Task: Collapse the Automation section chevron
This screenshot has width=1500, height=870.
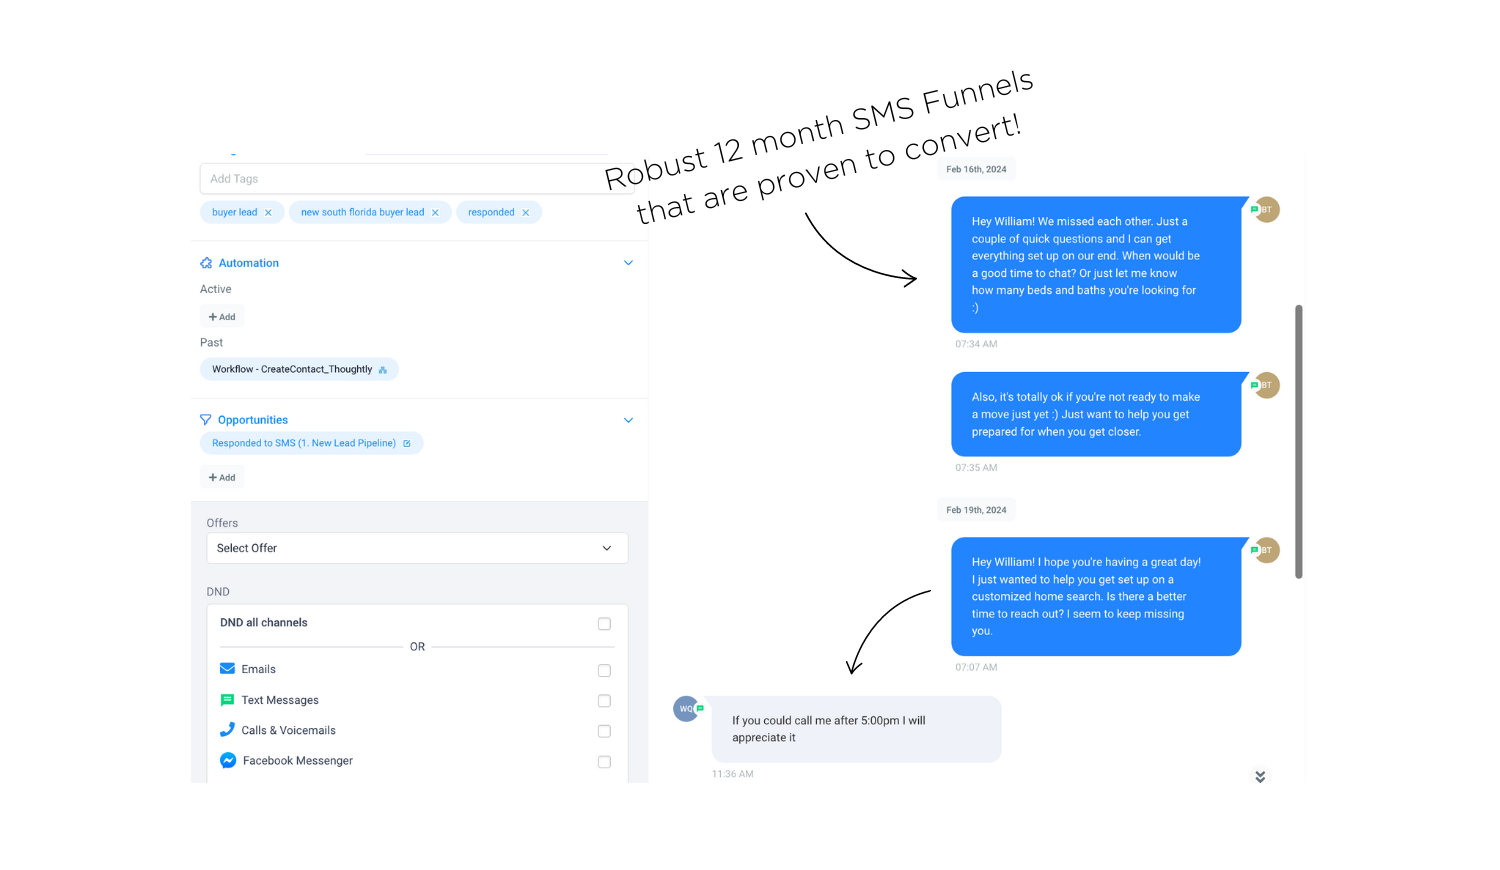Action: [628, 263]
